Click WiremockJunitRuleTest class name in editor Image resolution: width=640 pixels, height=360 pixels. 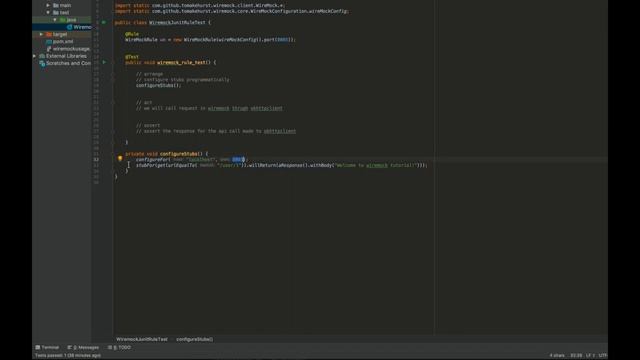[177, 22]
